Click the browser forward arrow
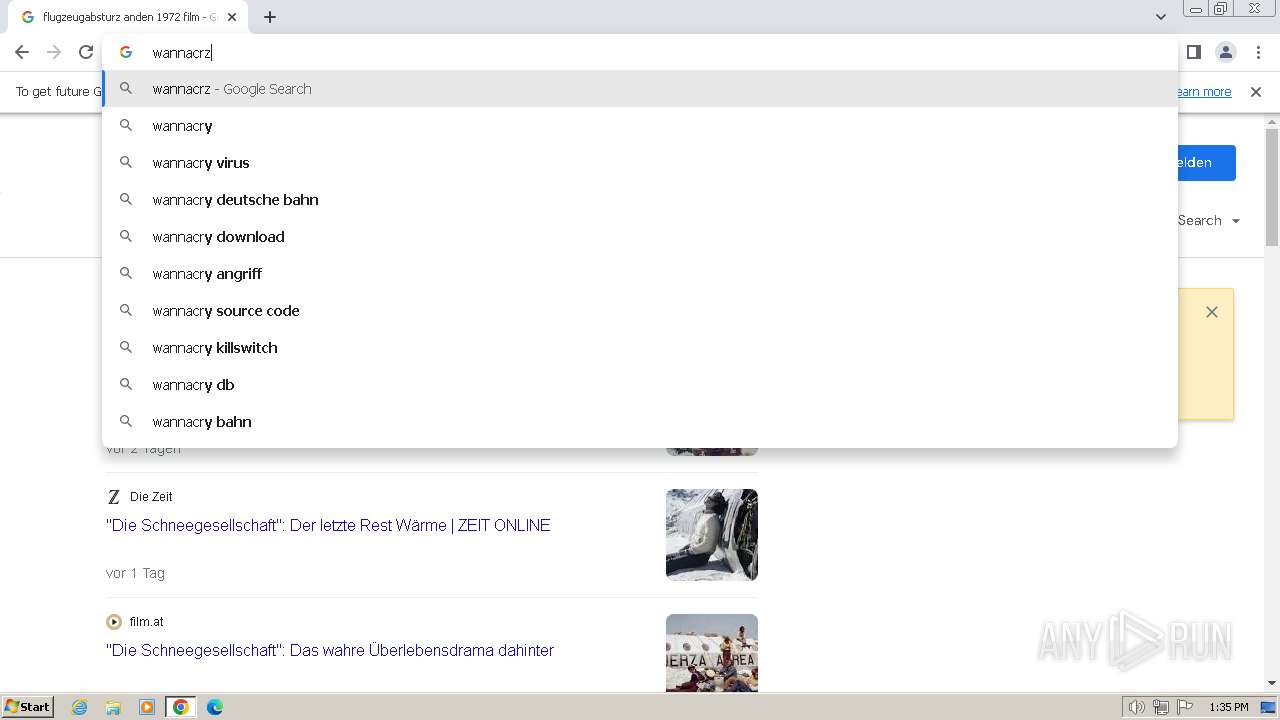The image size is (1280, 720). [x=54, y=52]
